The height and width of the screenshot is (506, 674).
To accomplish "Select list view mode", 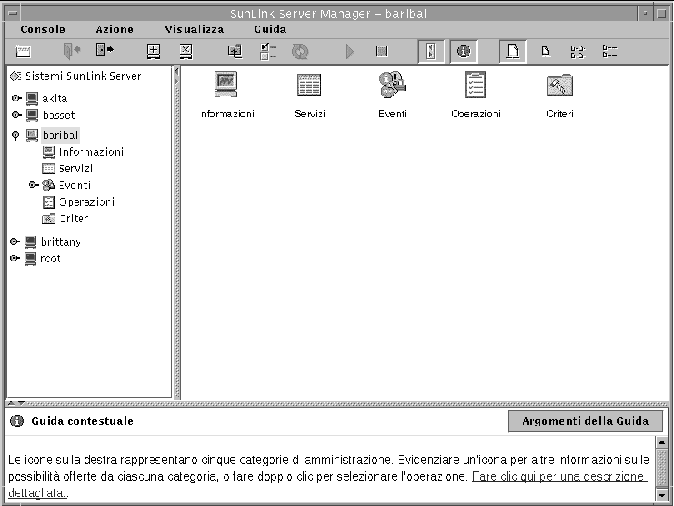I will [x=577, y=52].
